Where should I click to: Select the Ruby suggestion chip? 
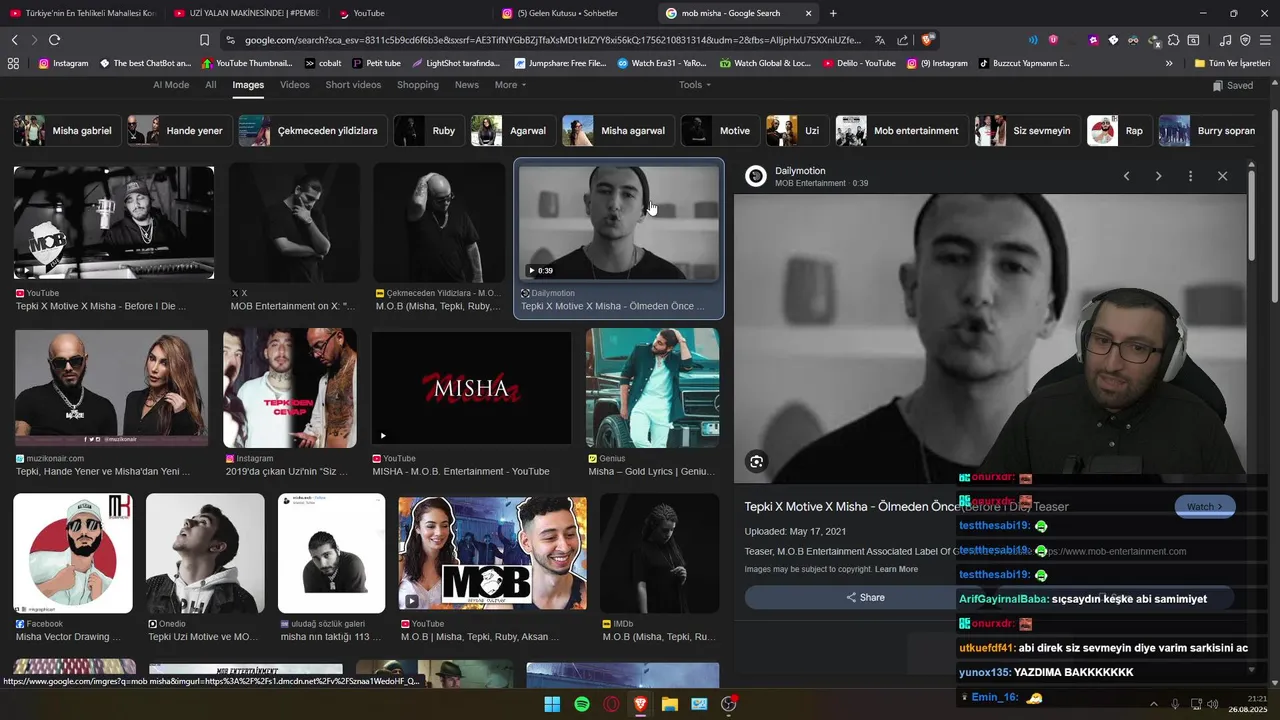tap(429, 131)
